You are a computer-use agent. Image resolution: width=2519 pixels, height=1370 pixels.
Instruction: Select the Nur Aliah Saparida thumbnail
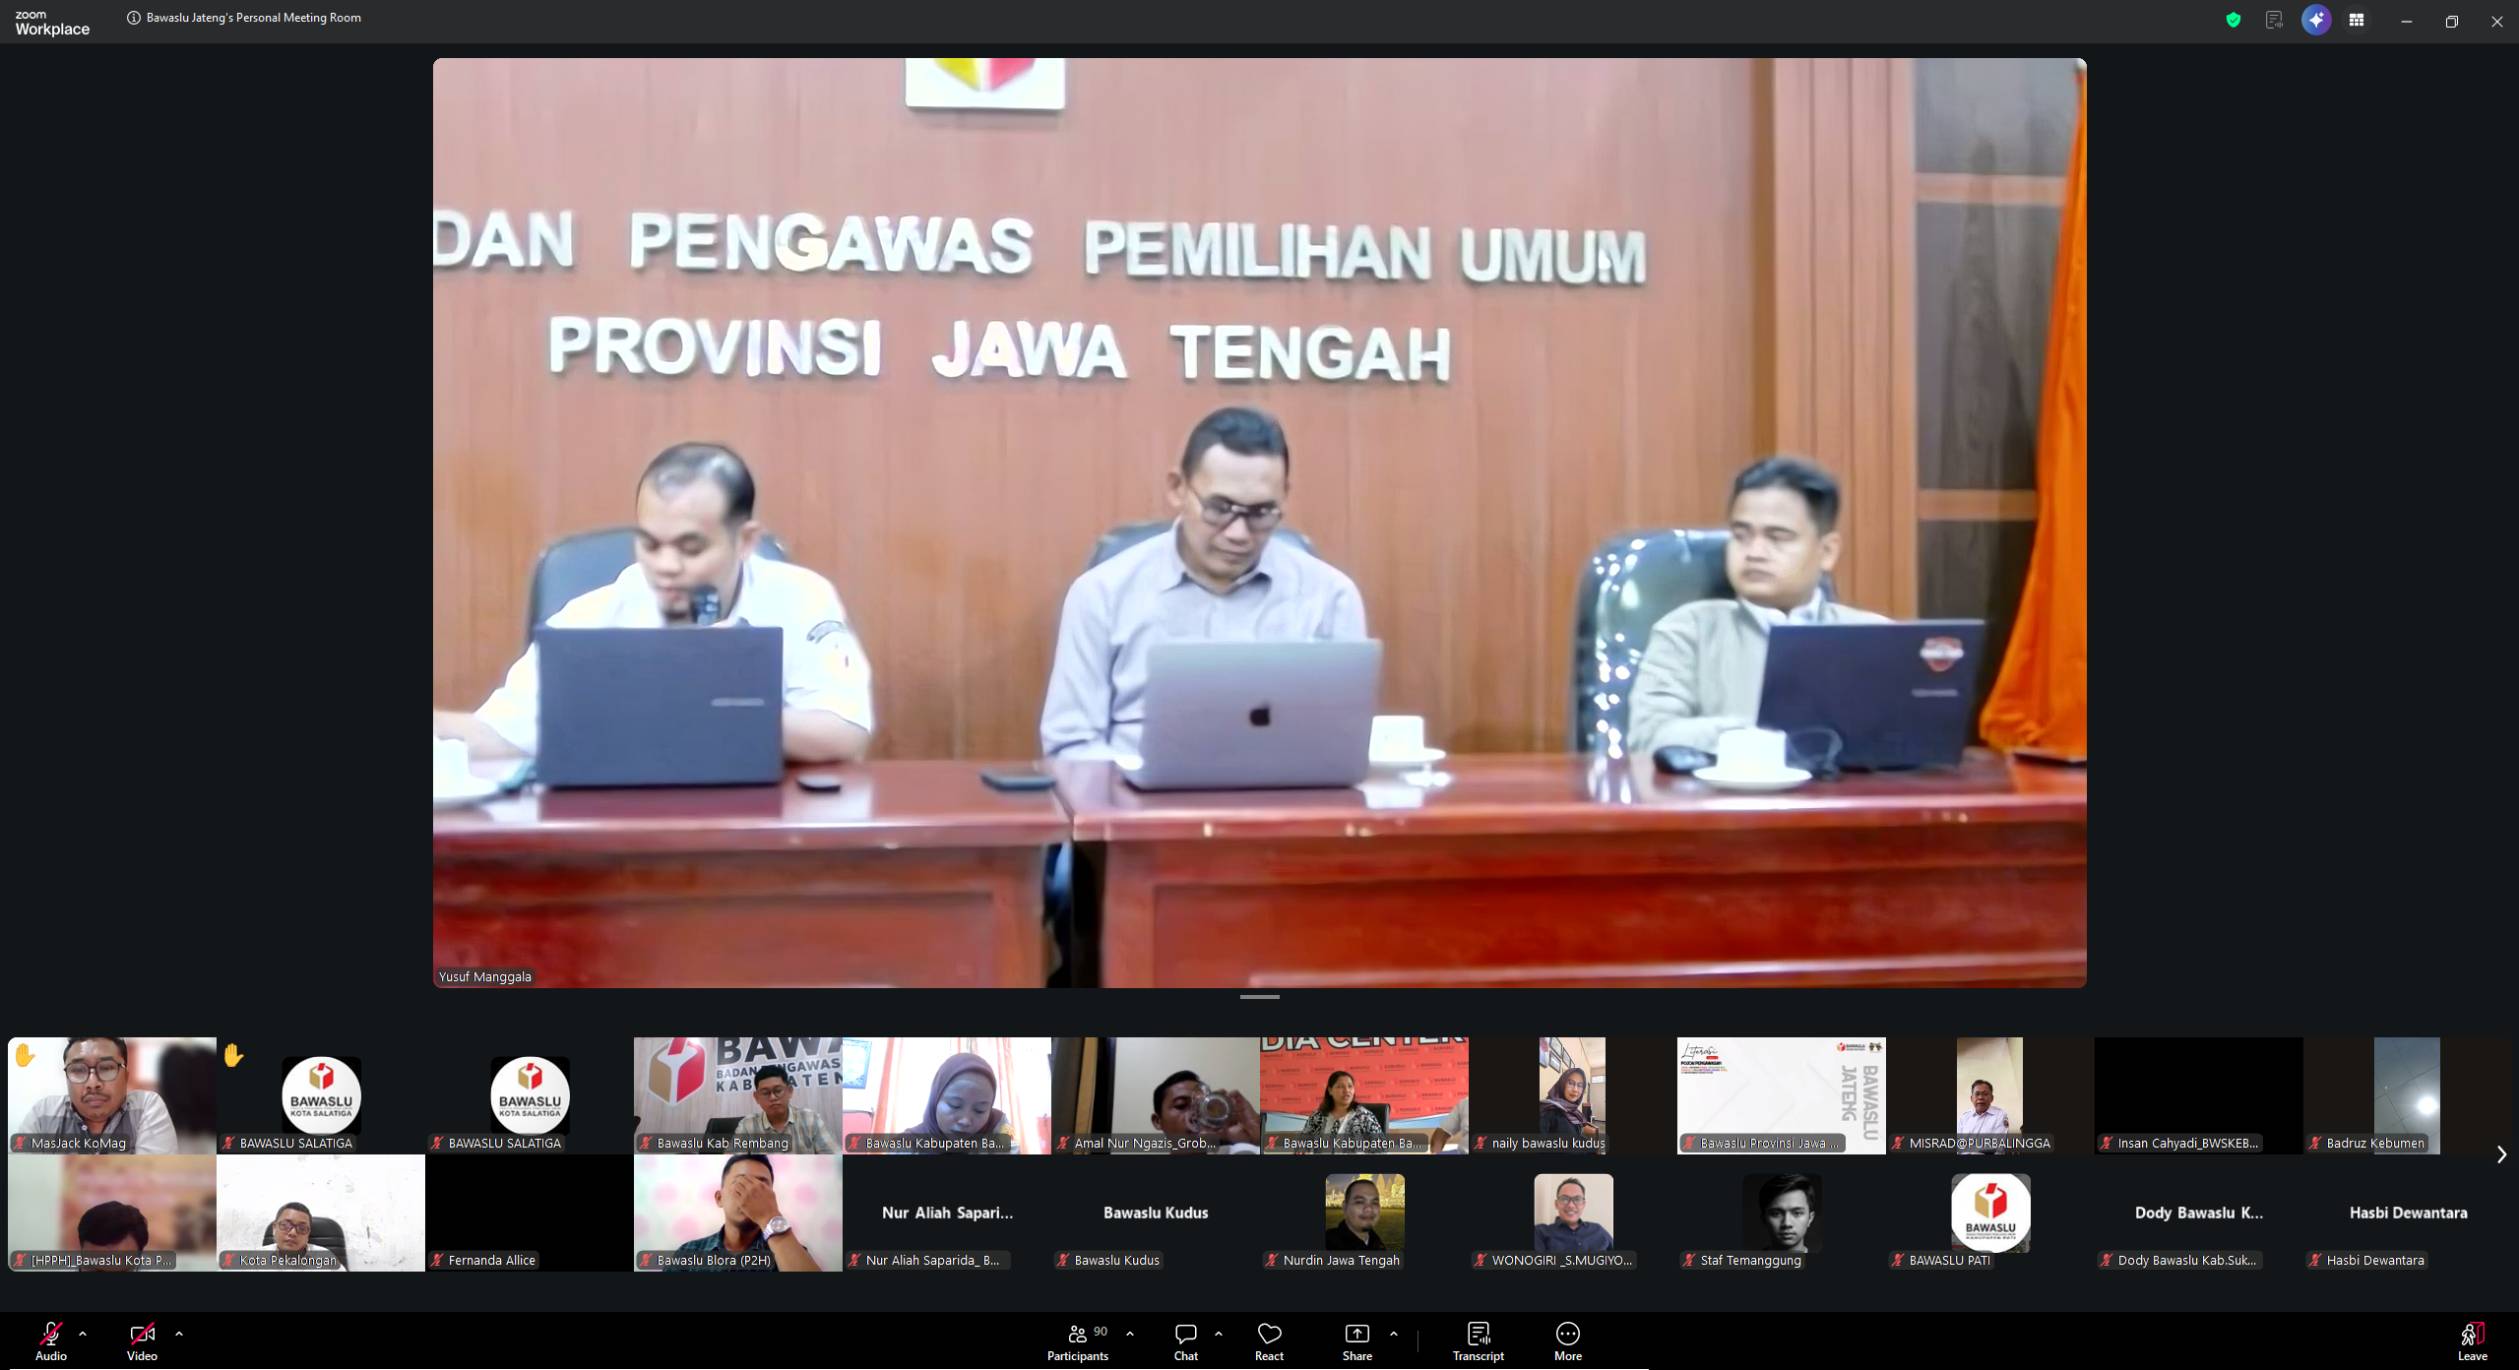pos(947,1212)
